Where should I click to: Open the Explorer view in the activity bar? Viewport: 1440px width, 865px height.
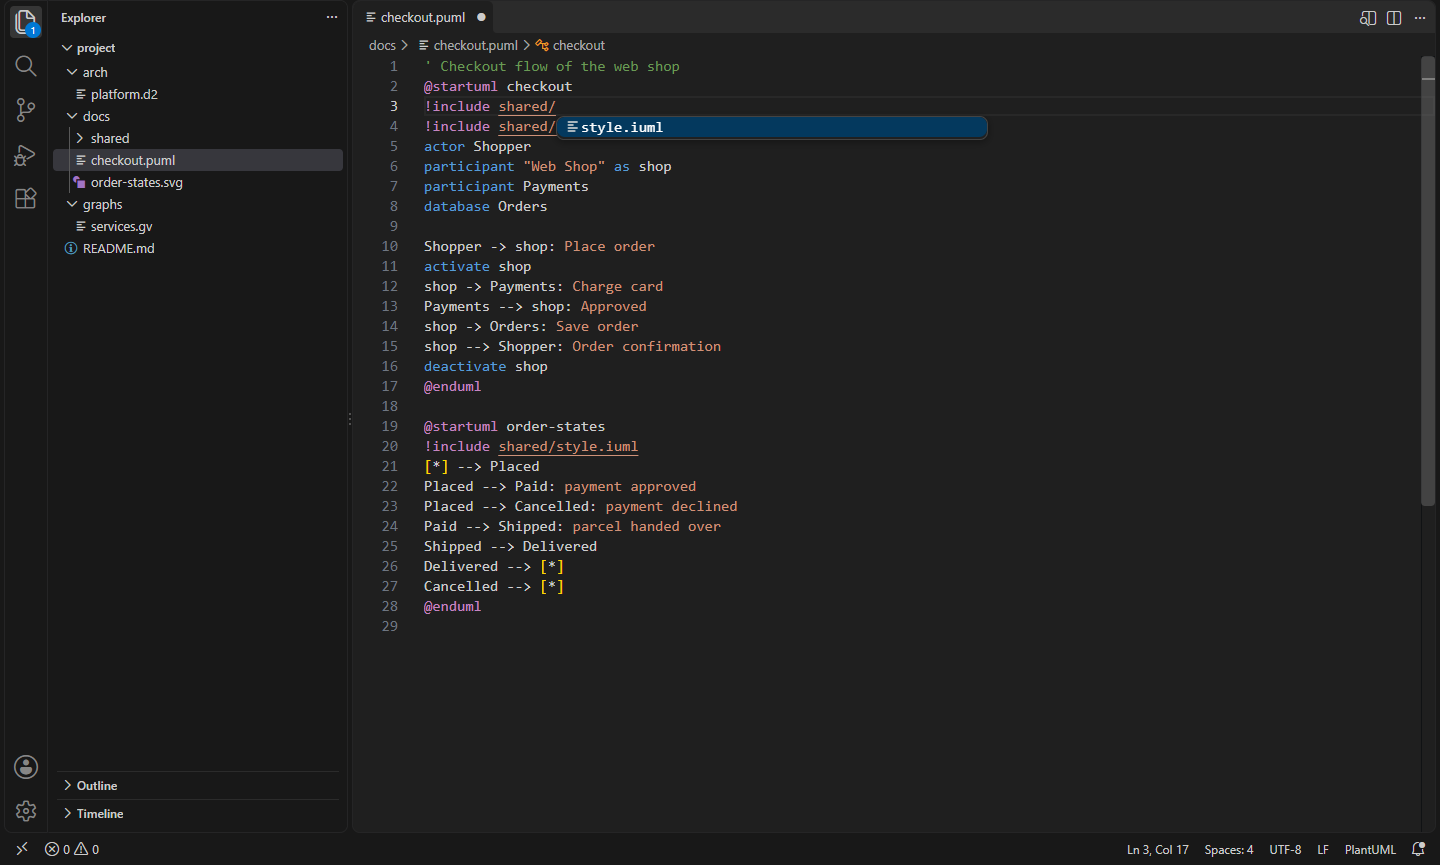tap(26, 22)
